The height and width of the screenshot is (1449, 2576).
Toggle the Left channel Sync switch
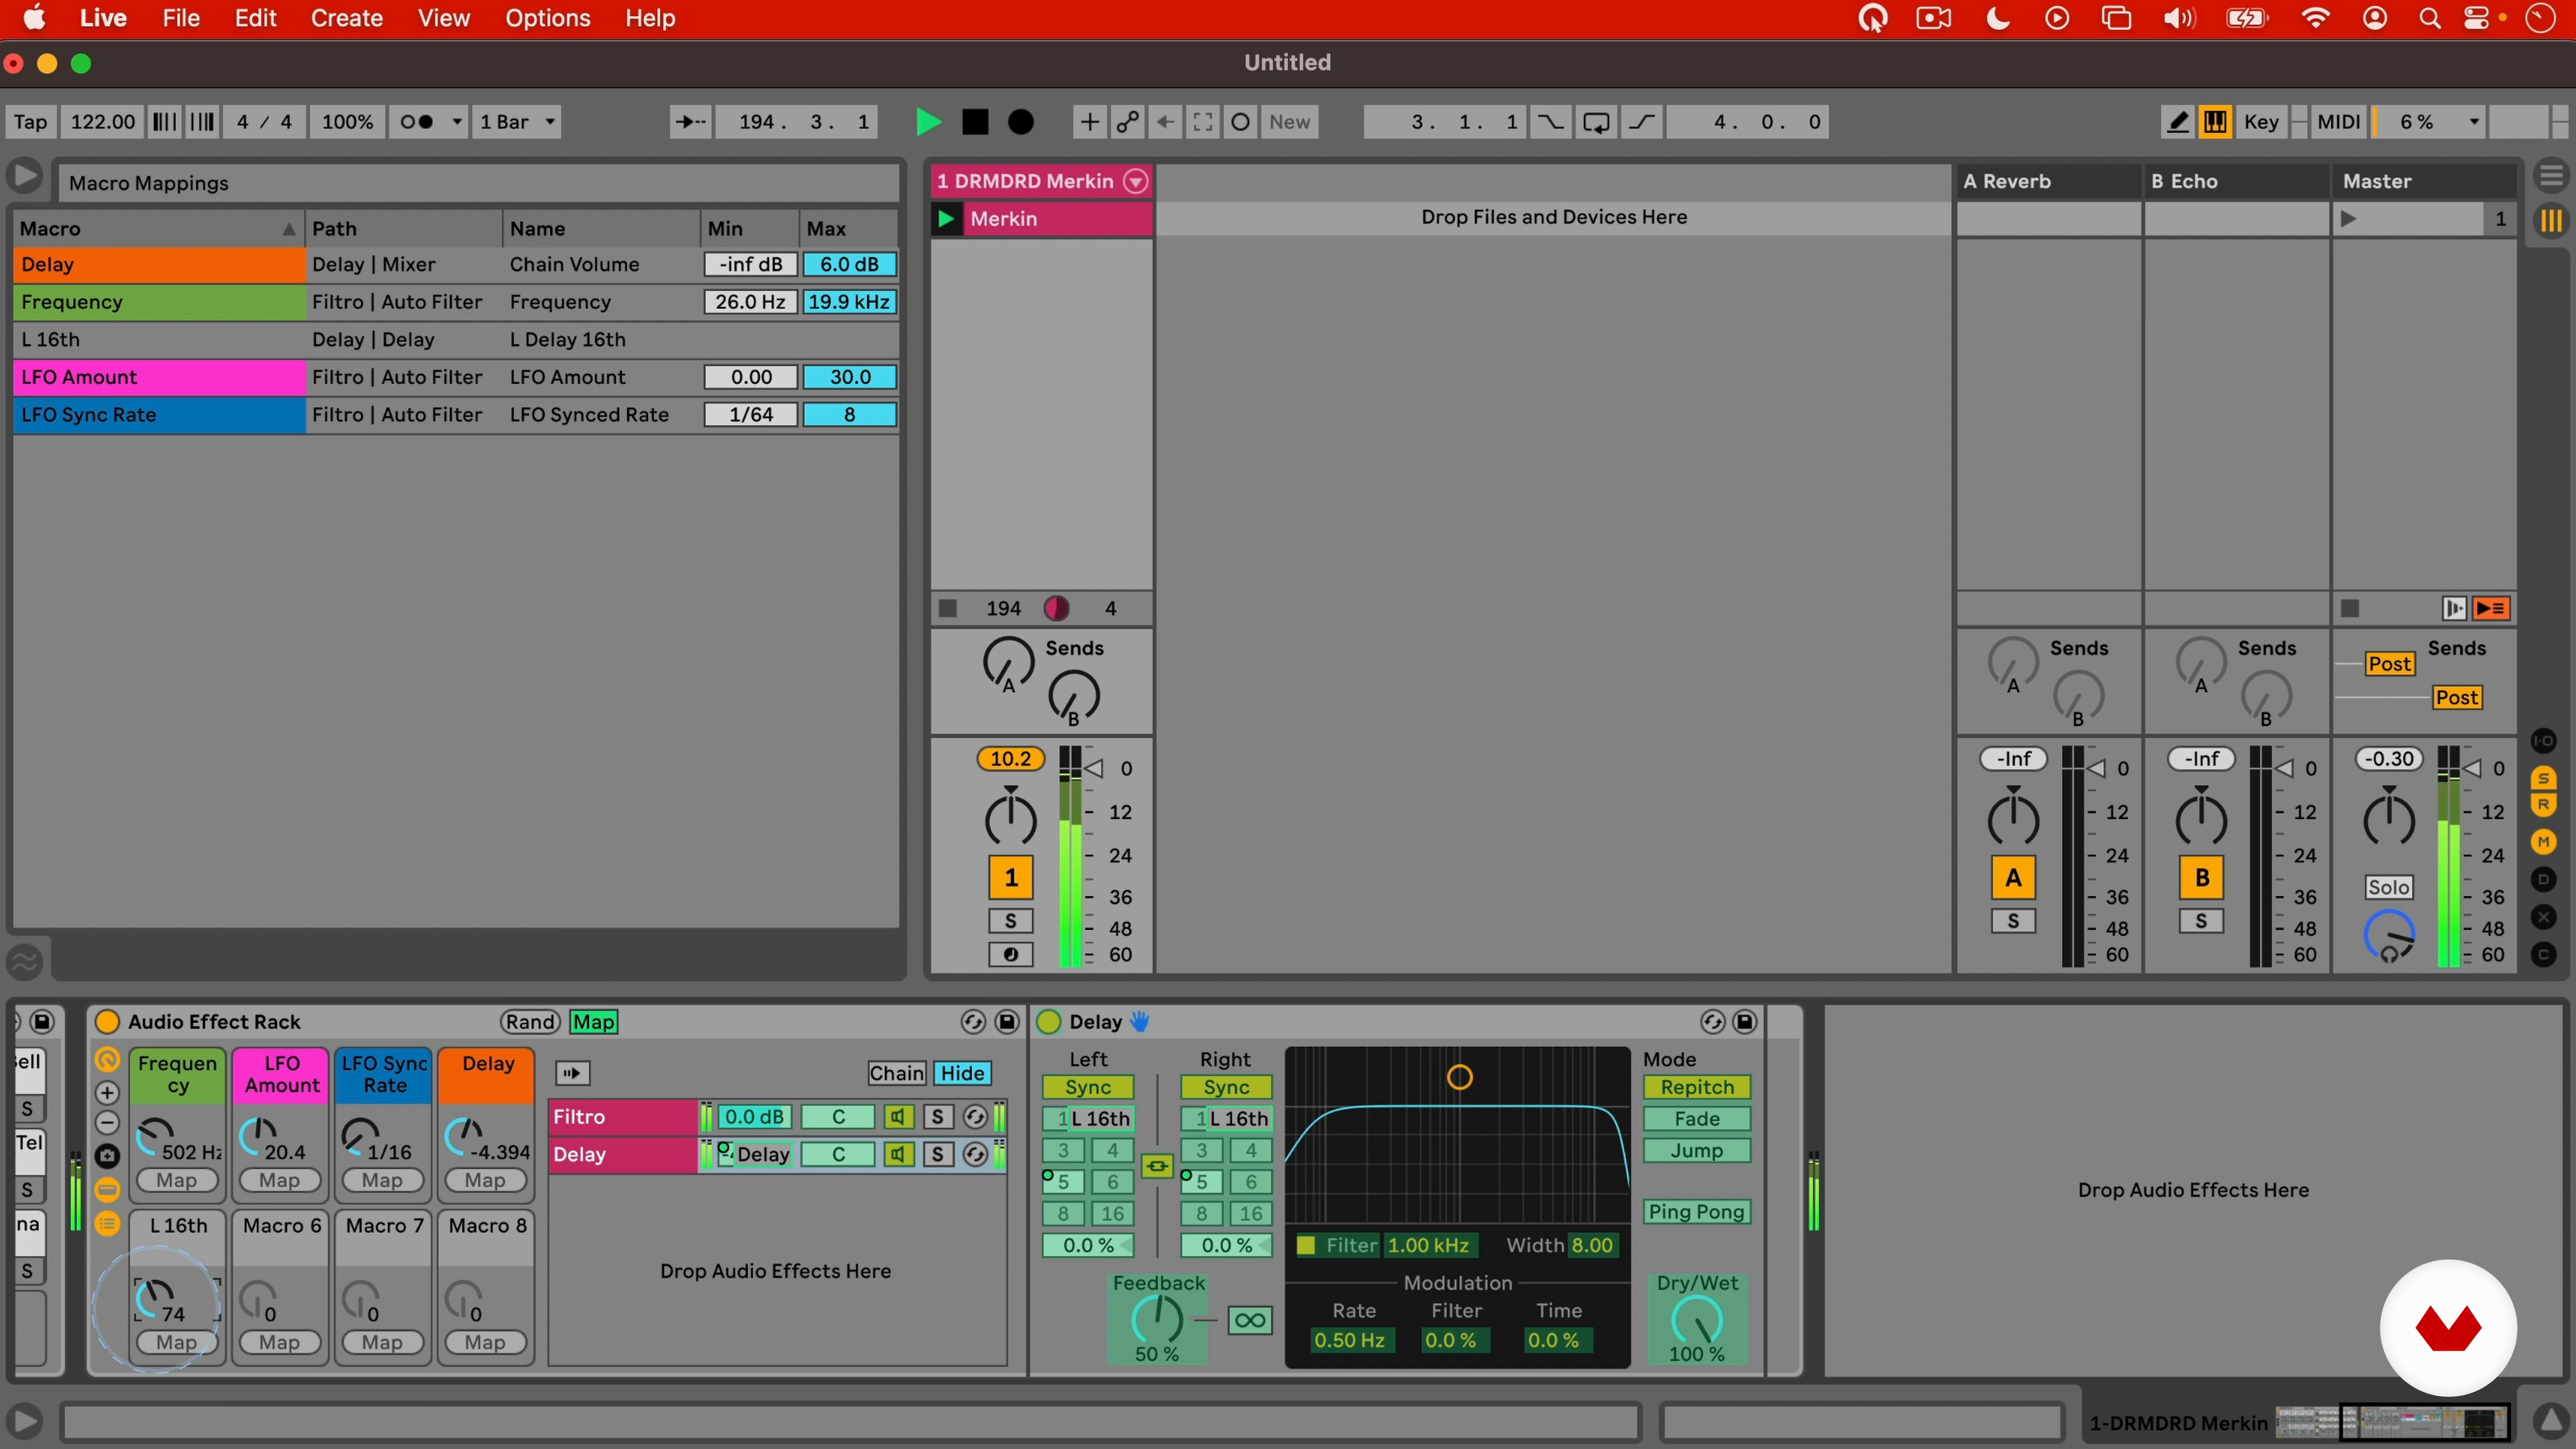[x=1087, y=1087]
